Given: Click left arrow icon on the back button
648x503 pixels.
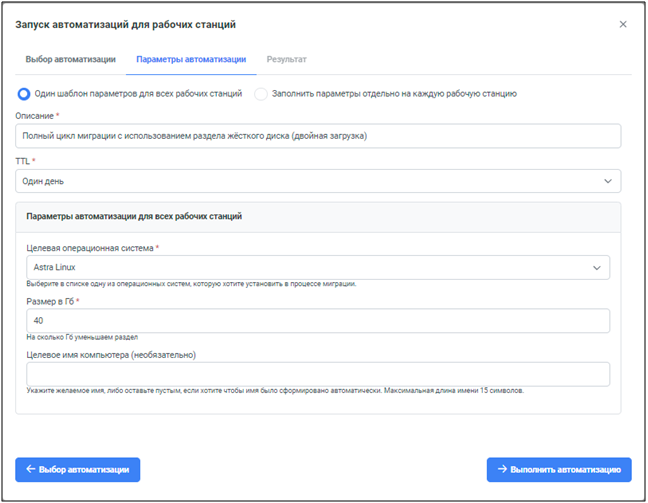Looking at the screenshot, I should (x=31, y=469).
